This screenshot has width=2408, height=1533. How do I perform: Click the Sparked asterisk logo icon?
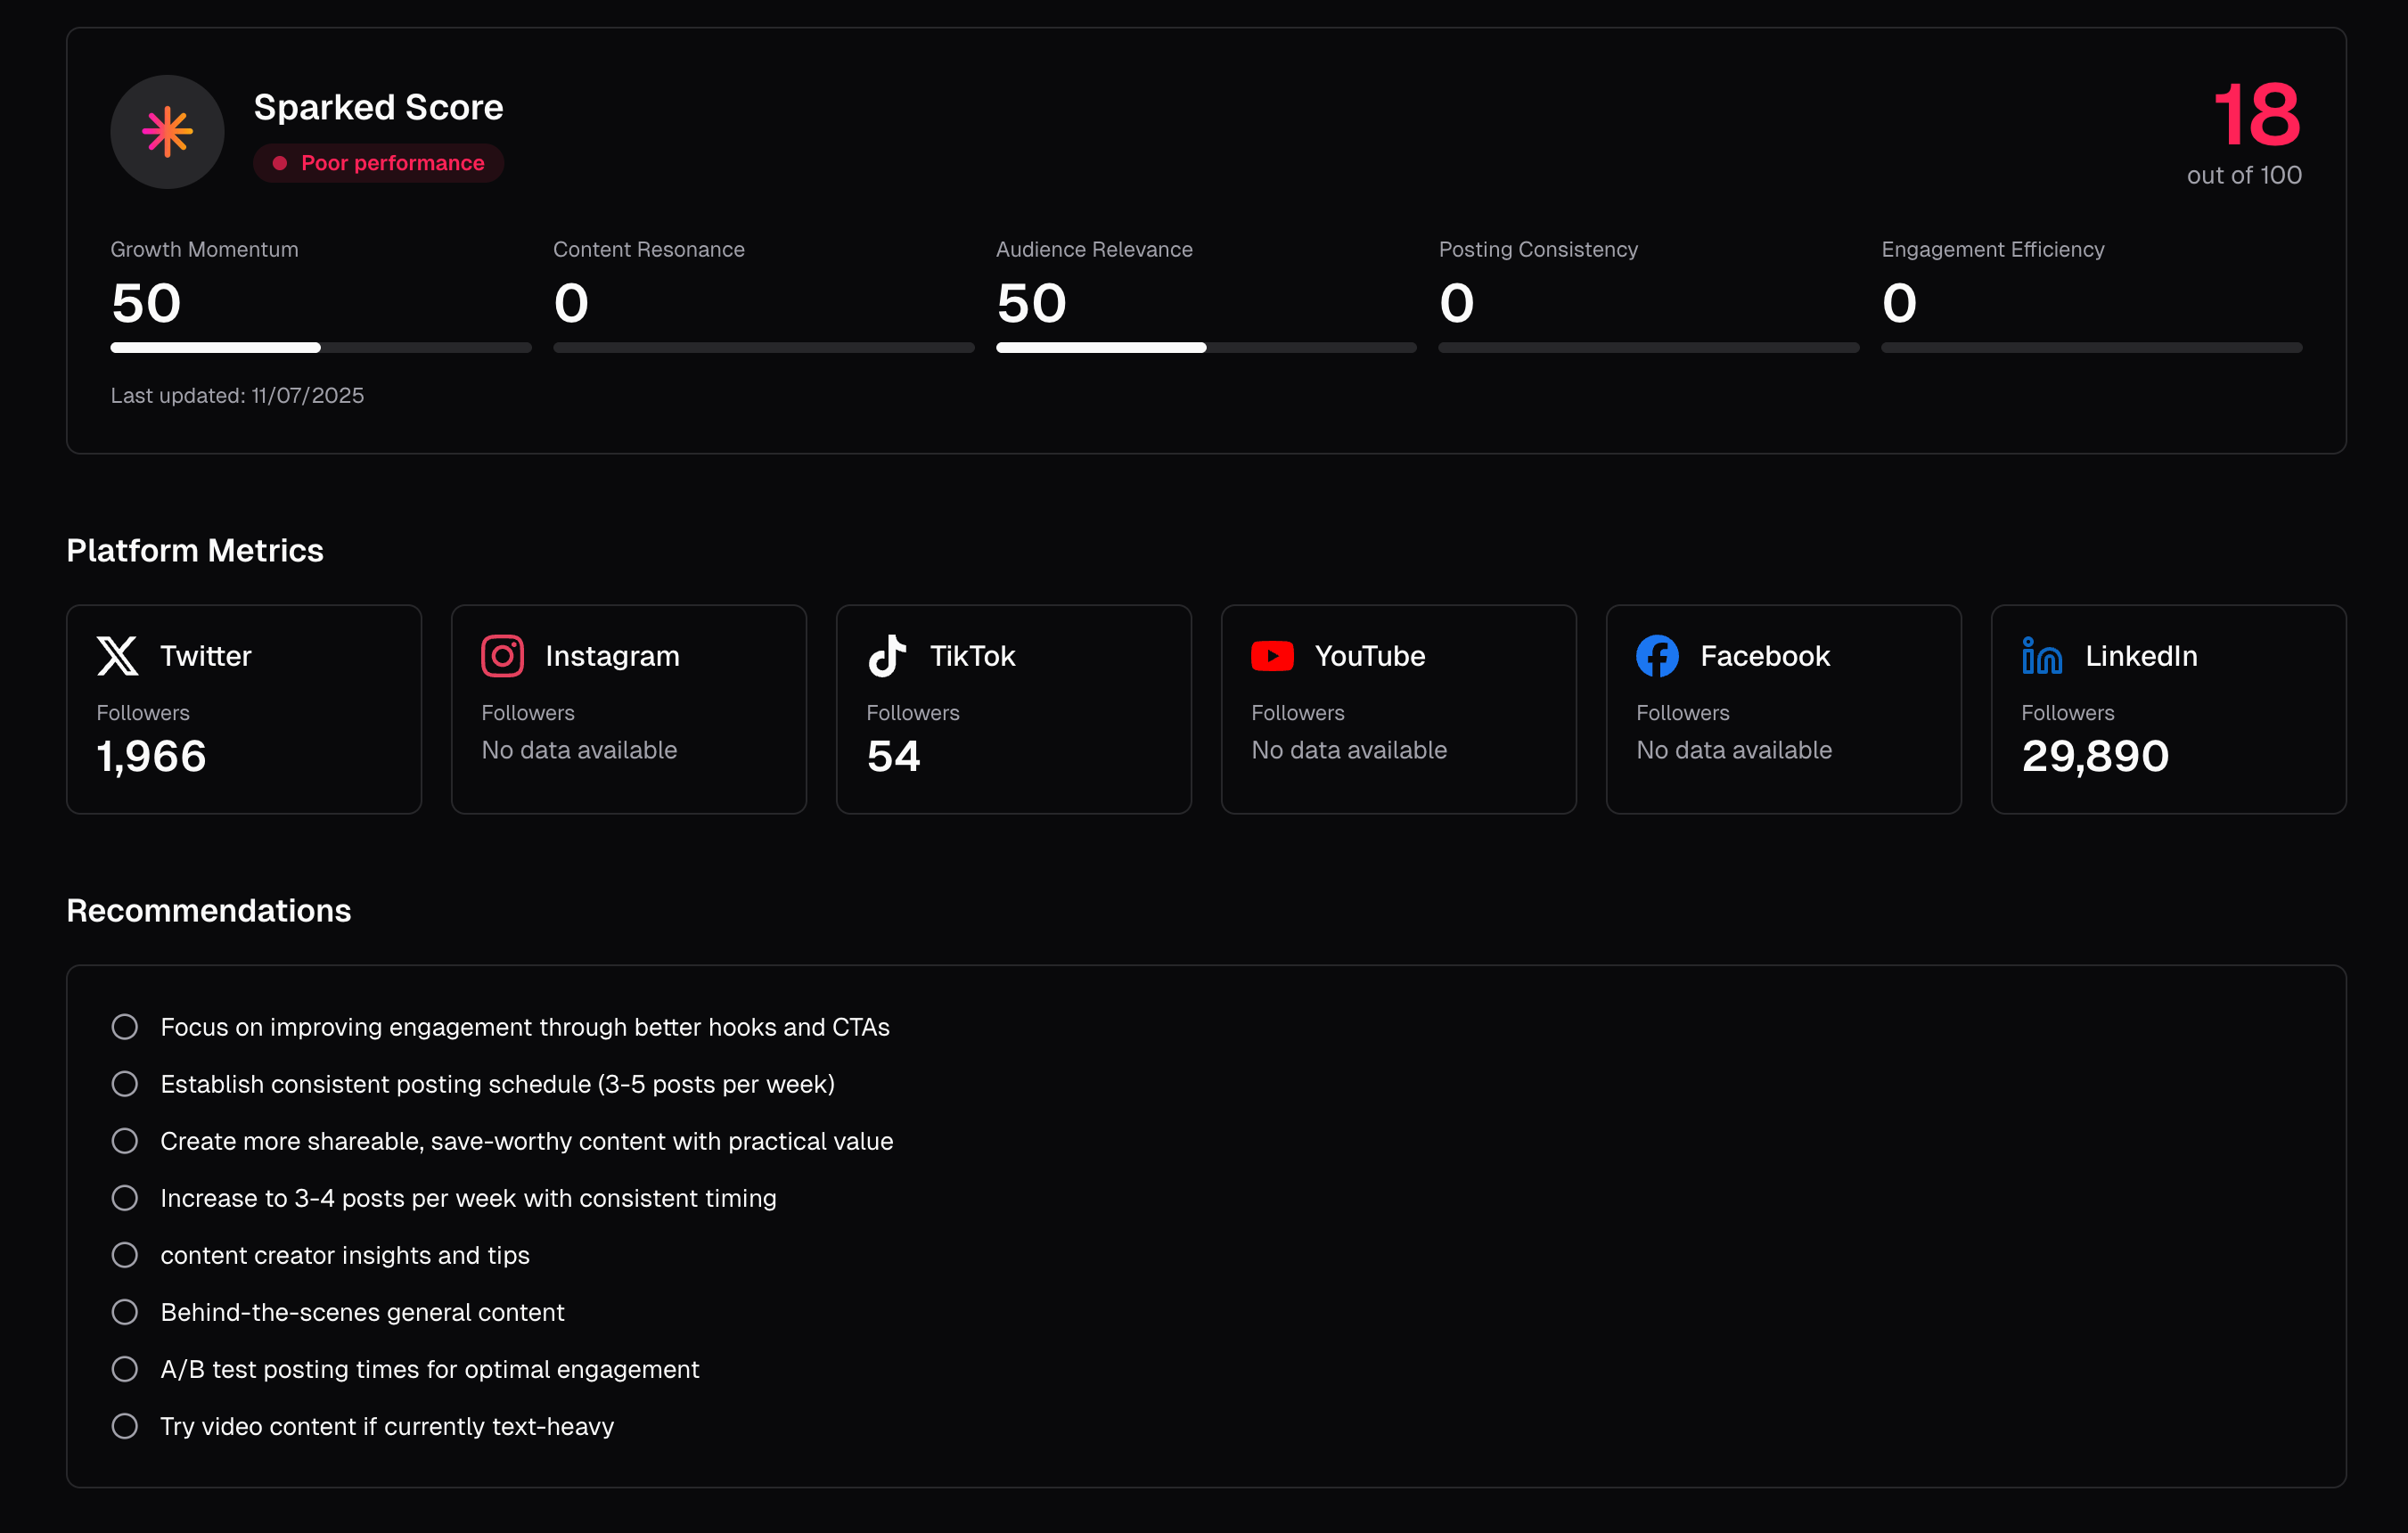167,132
